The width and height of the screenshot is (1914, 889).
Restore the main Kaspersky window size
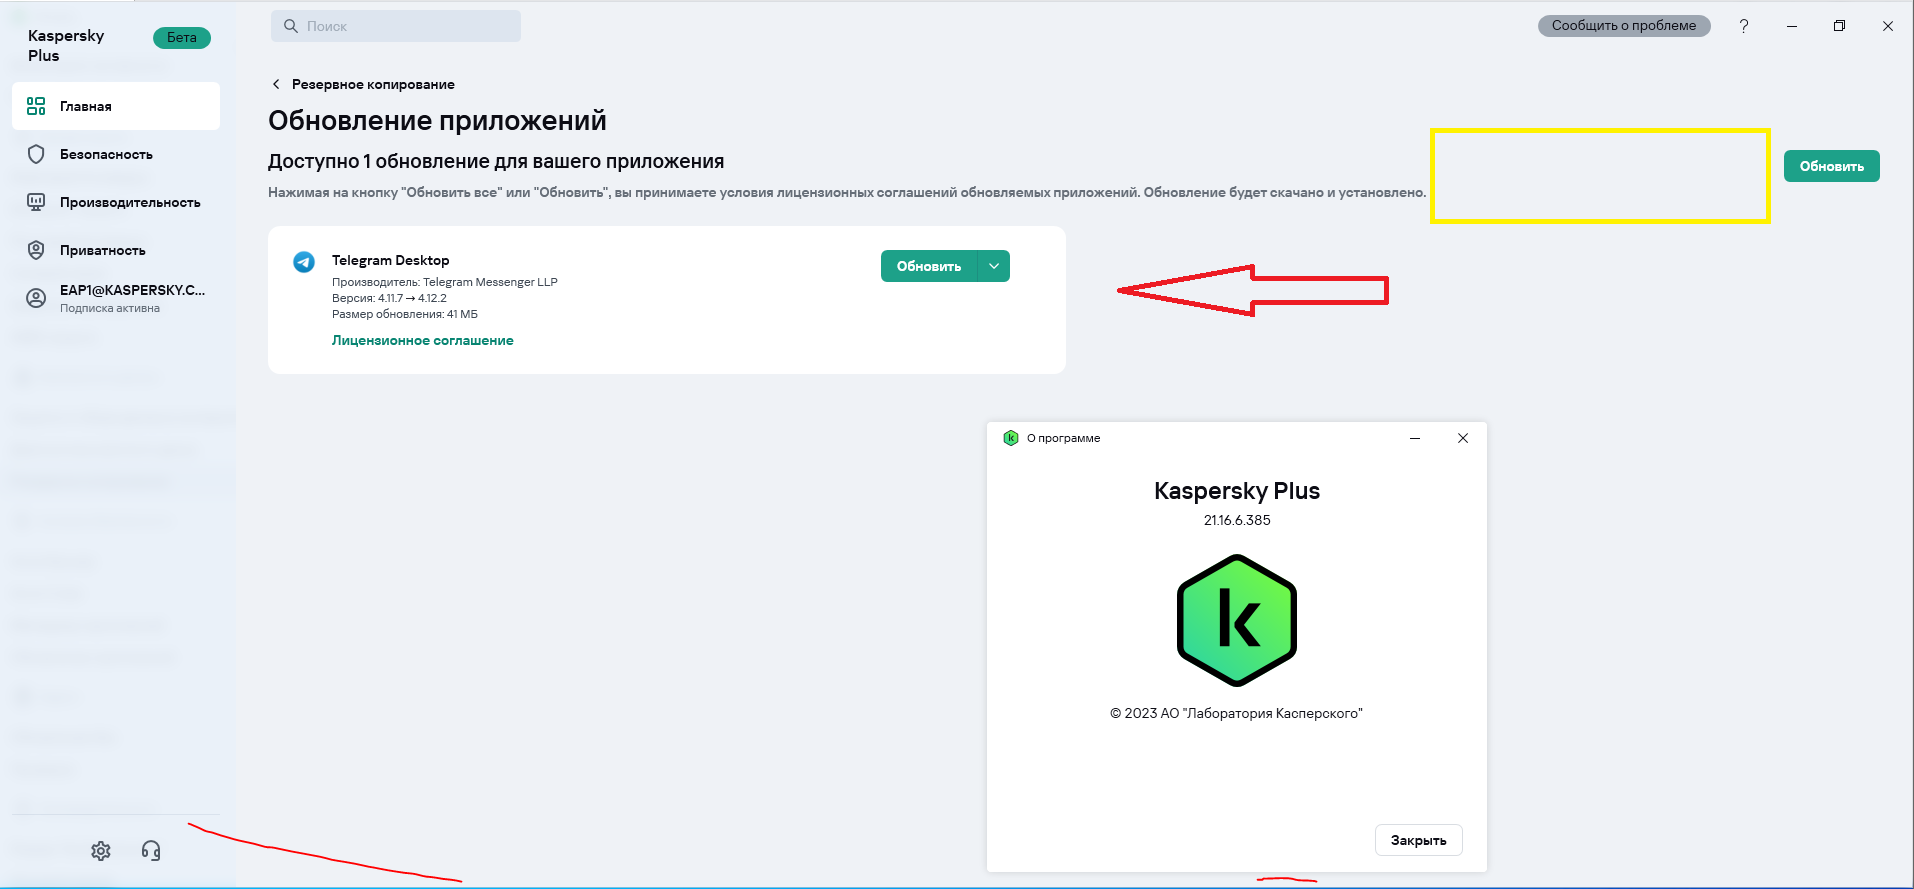[1839, 26]
